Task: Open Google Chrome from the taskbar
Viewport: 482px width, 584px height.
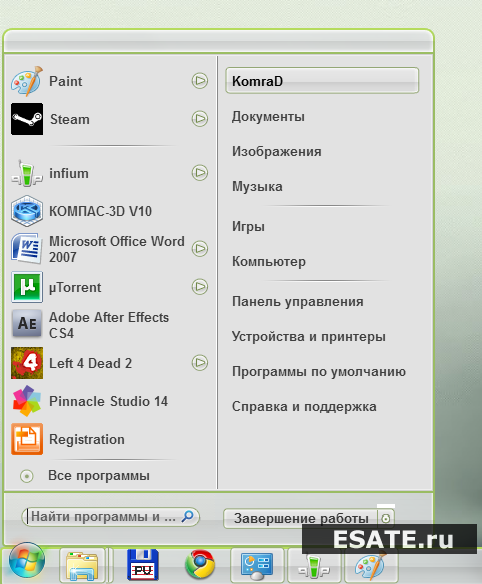Action: [200, 564]
